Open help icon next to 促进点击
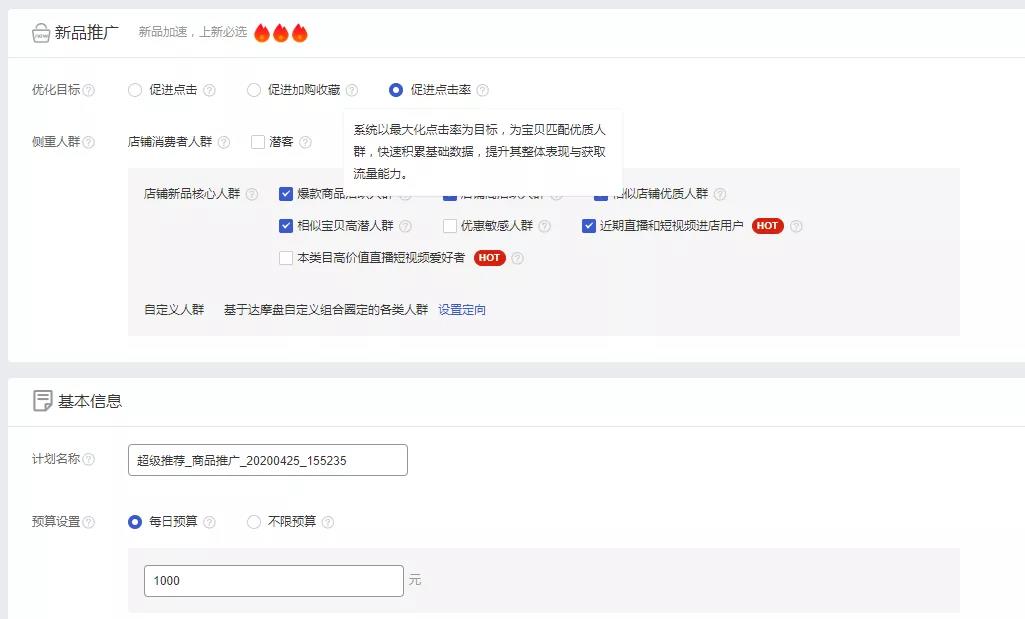The image size is (1025, 619). click(209, 90)
